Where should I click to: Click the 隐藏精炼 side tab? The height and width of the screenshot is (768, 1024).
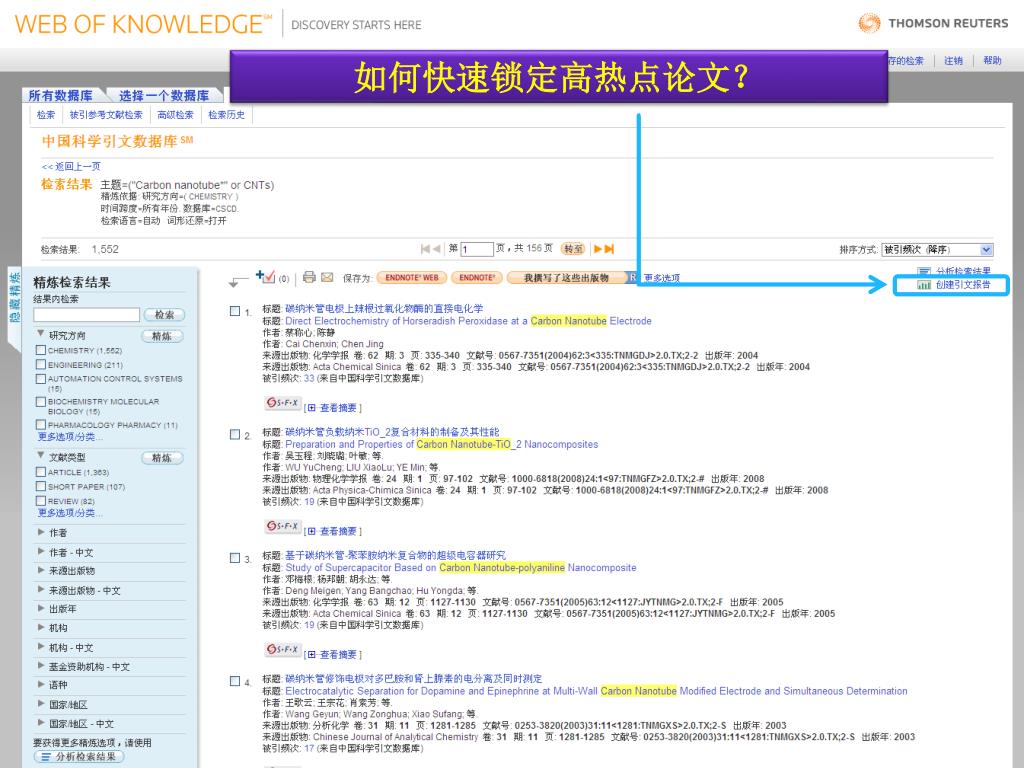[14, 297]
